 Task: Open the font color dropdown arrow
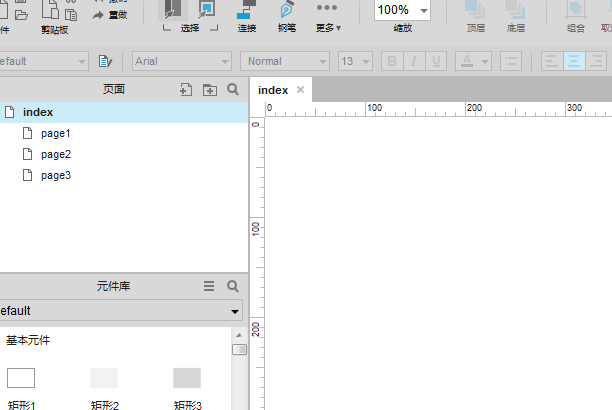[485, 62]
